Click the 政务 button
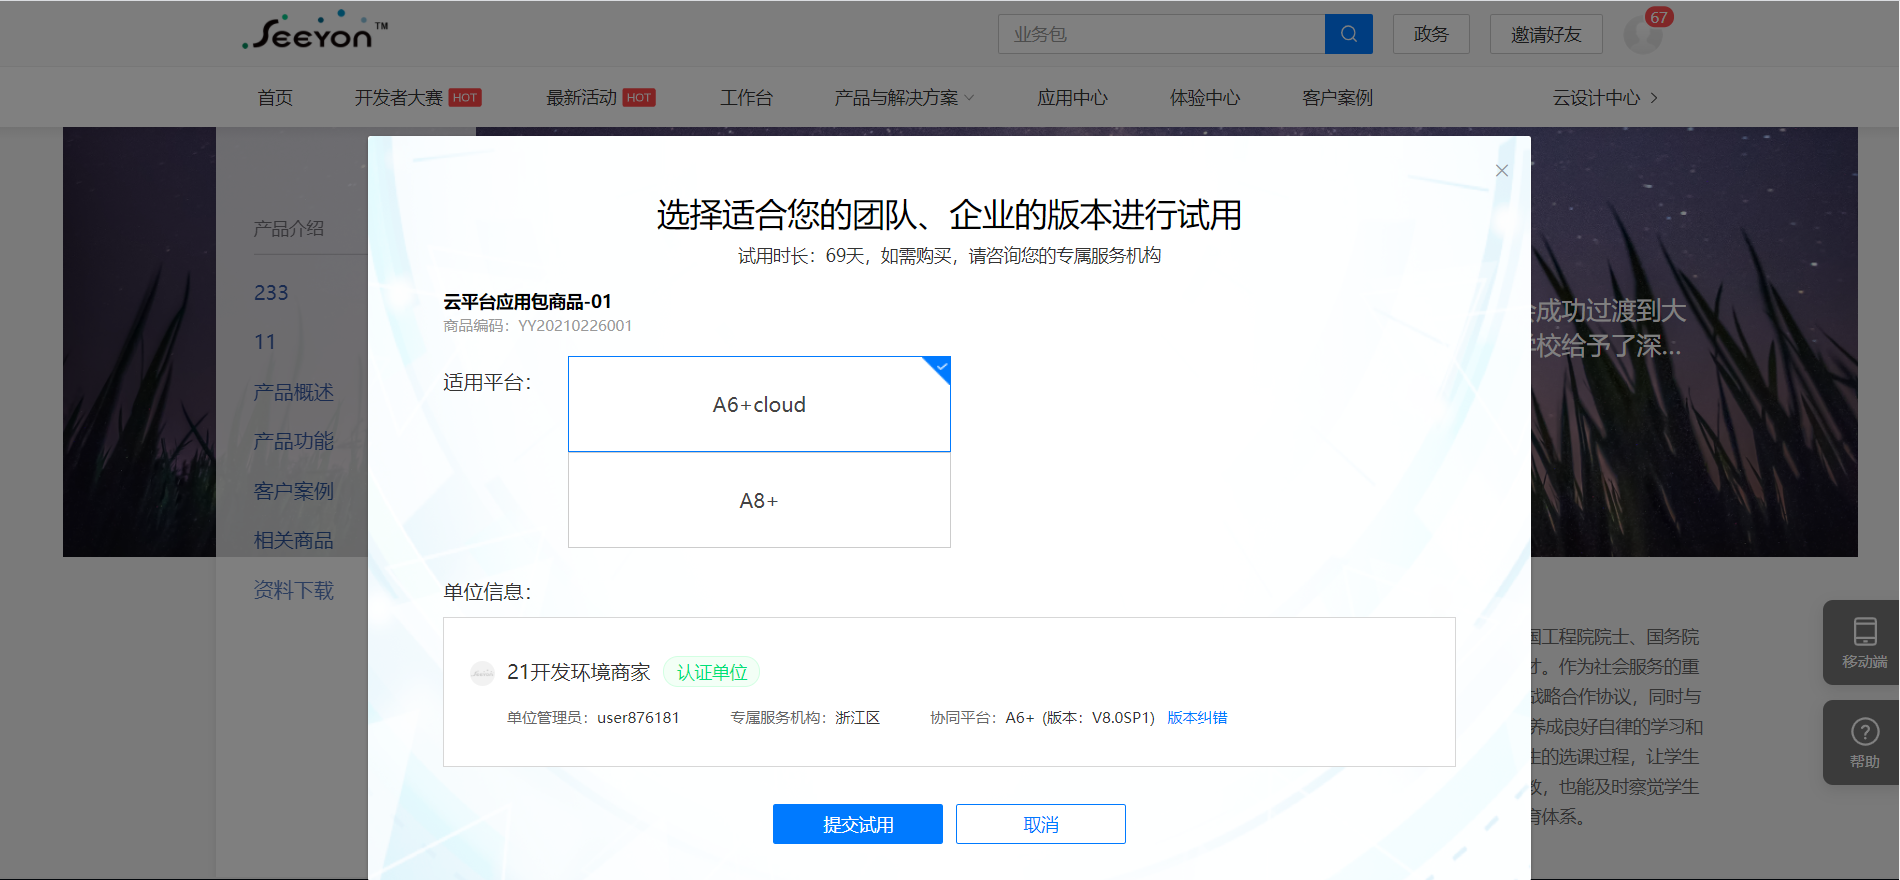1900x880 pixels. pyautogui.click(x=1431, y=34)
